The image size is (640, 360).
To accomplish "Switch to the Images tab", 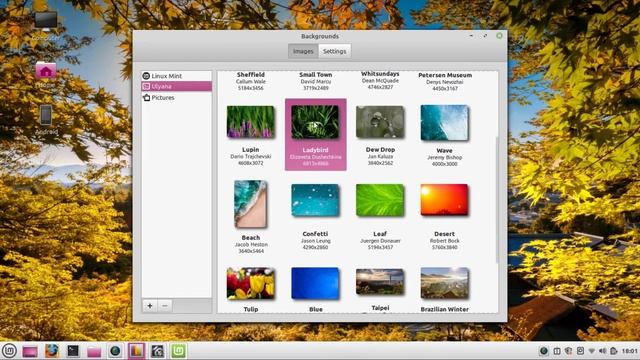I will pyautogui.click(x=303, y=51).
